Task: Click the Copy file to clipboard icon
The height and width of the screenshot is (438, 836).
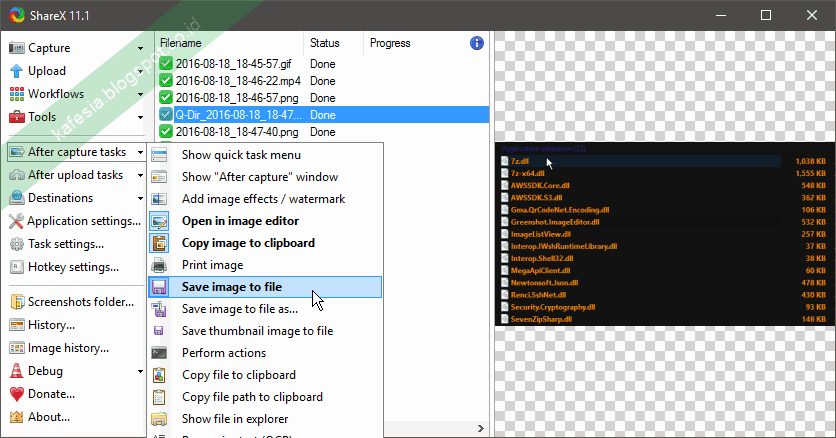Action: [159, 375]
